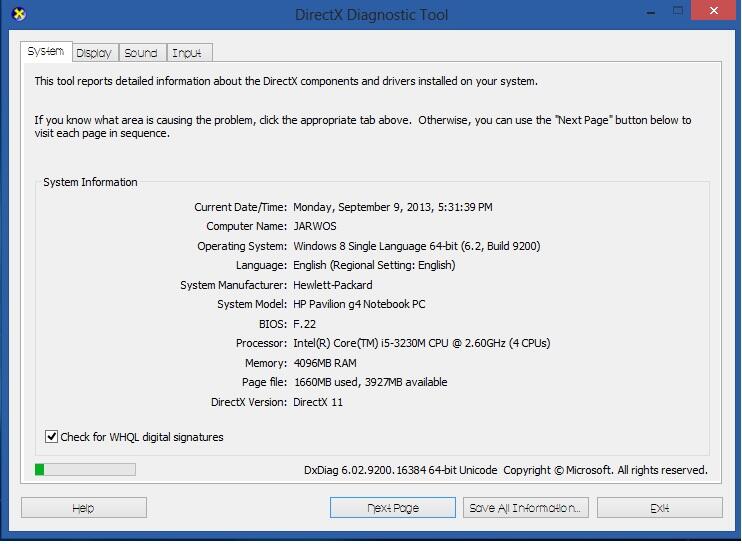742x544 pixels.
Task: Click Save All Information button
Action: tap(526, 508)
